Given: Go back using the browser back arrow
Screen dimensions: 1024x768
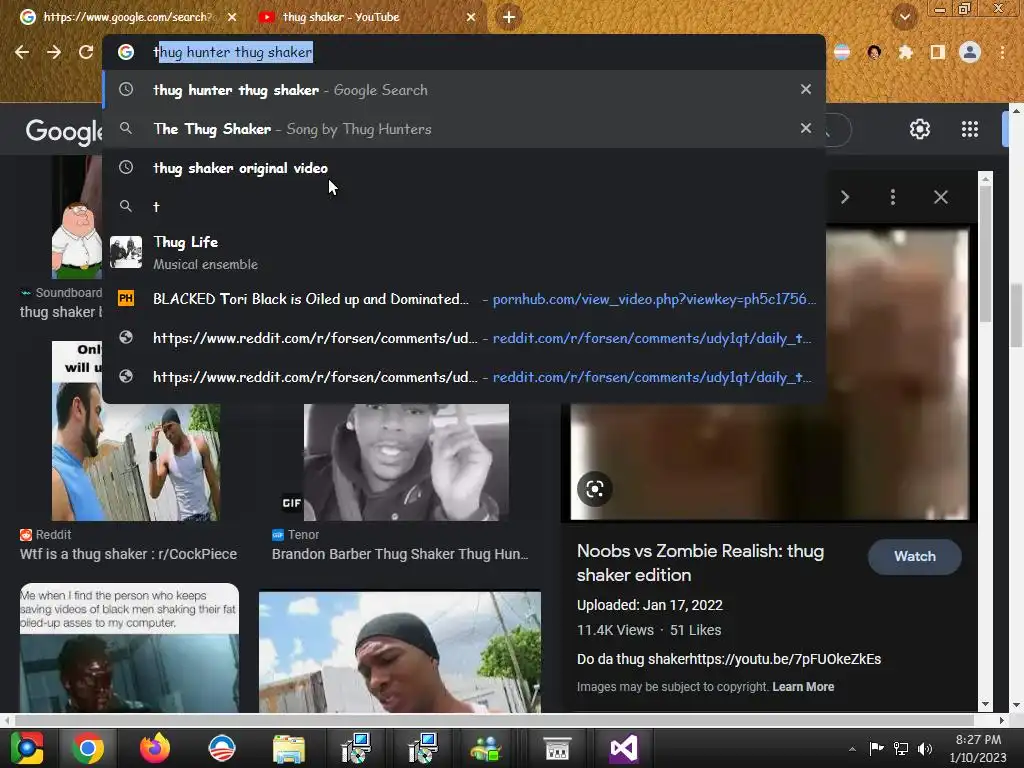Looking at the screenshot, I should [x=22, y=52].
